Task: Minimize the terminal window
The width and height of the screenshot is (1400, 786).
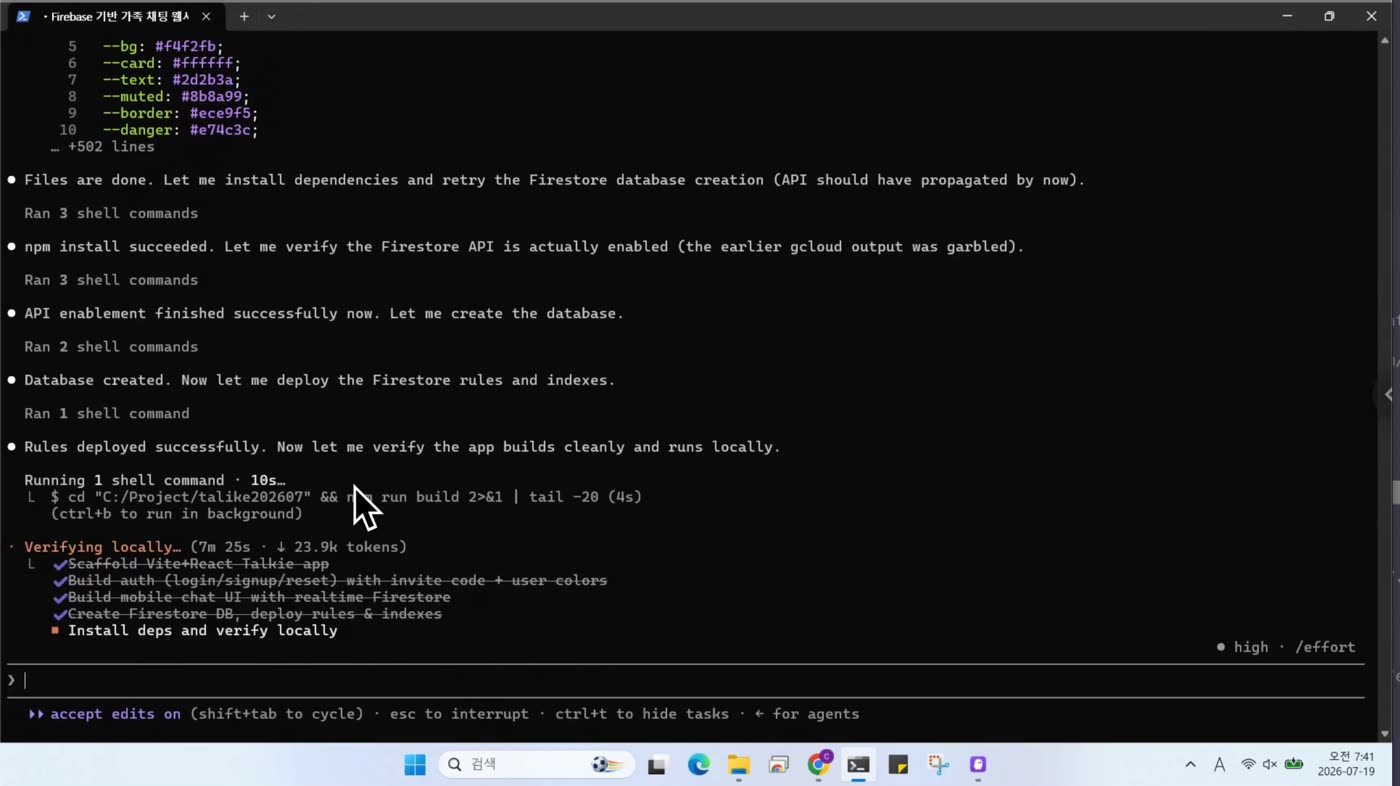Action: pos(1288,16)
